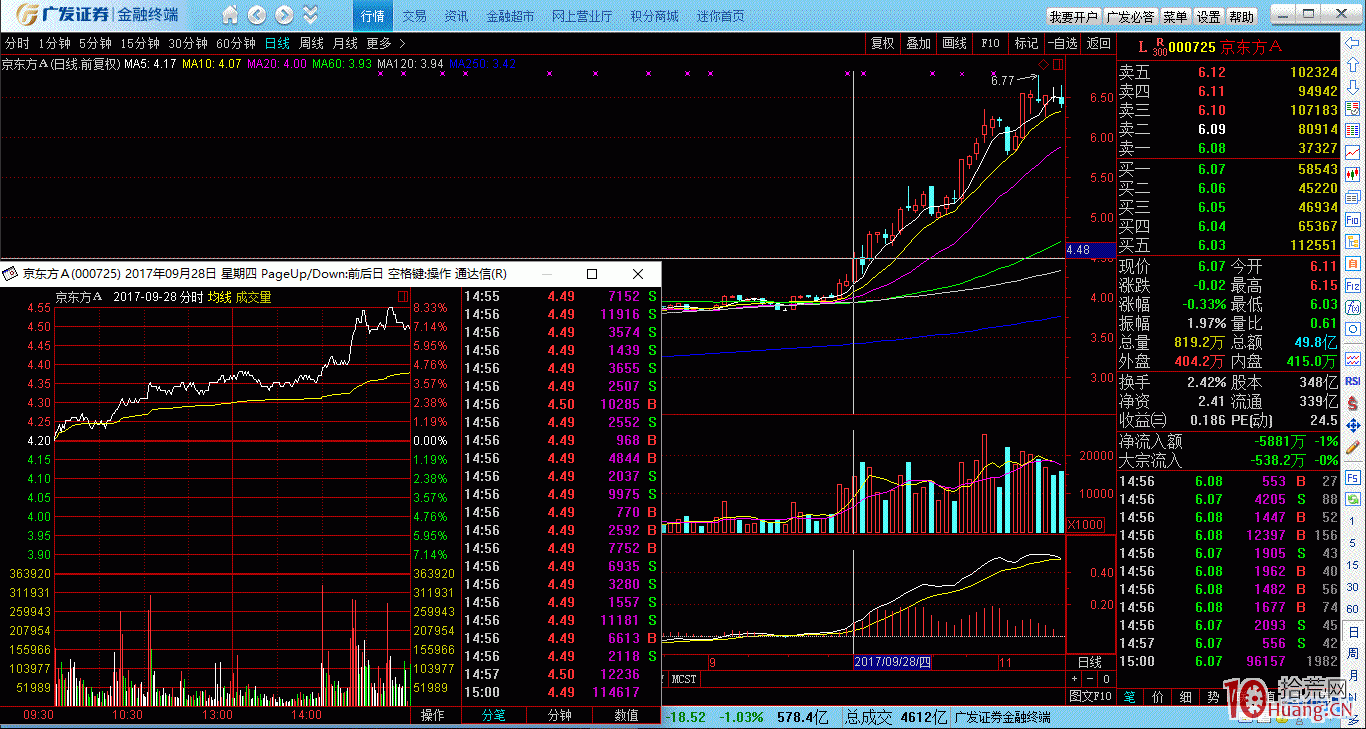
Task: Click the candlestick chart sidebar icon
Action: [1353, 174]
